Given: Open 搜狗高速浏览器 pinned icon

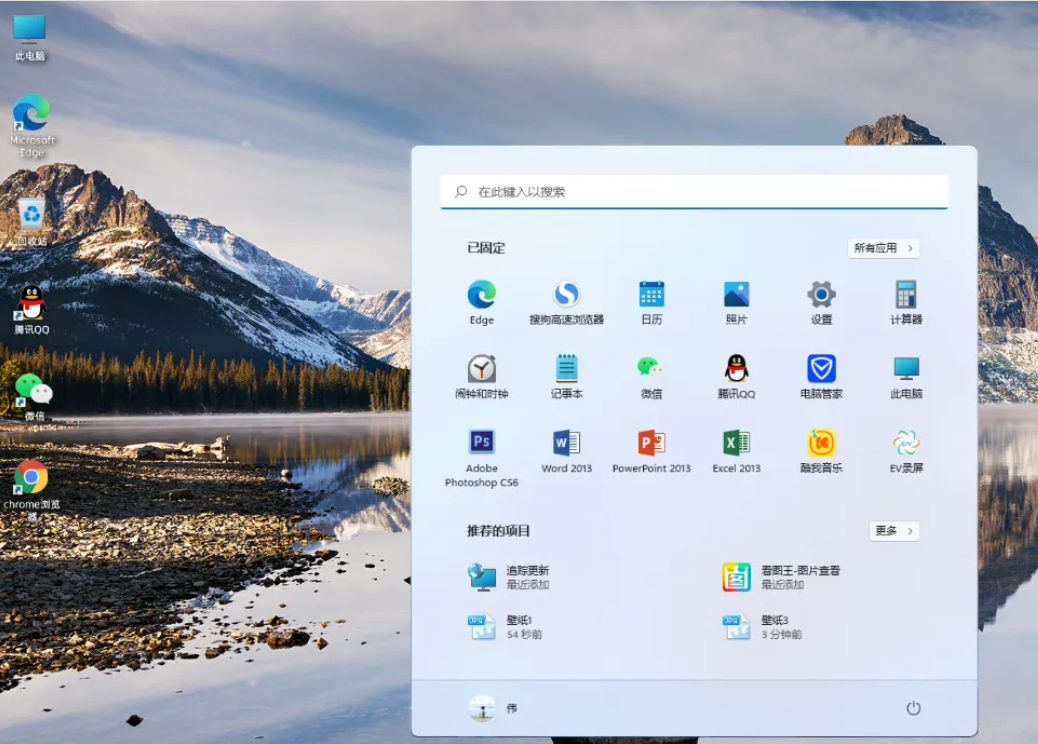Looking at the screenshot, I should [567, 295].
